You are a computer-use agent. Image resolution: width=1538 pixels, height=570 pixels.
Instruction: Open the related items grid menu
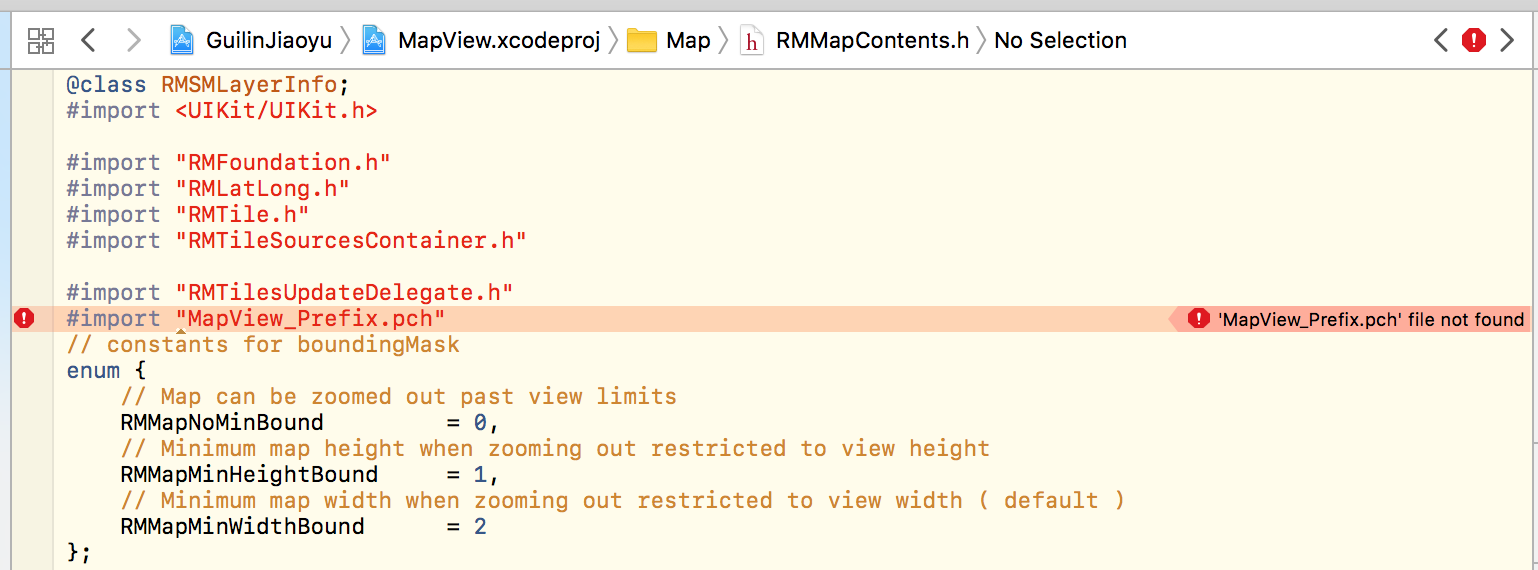41,41
